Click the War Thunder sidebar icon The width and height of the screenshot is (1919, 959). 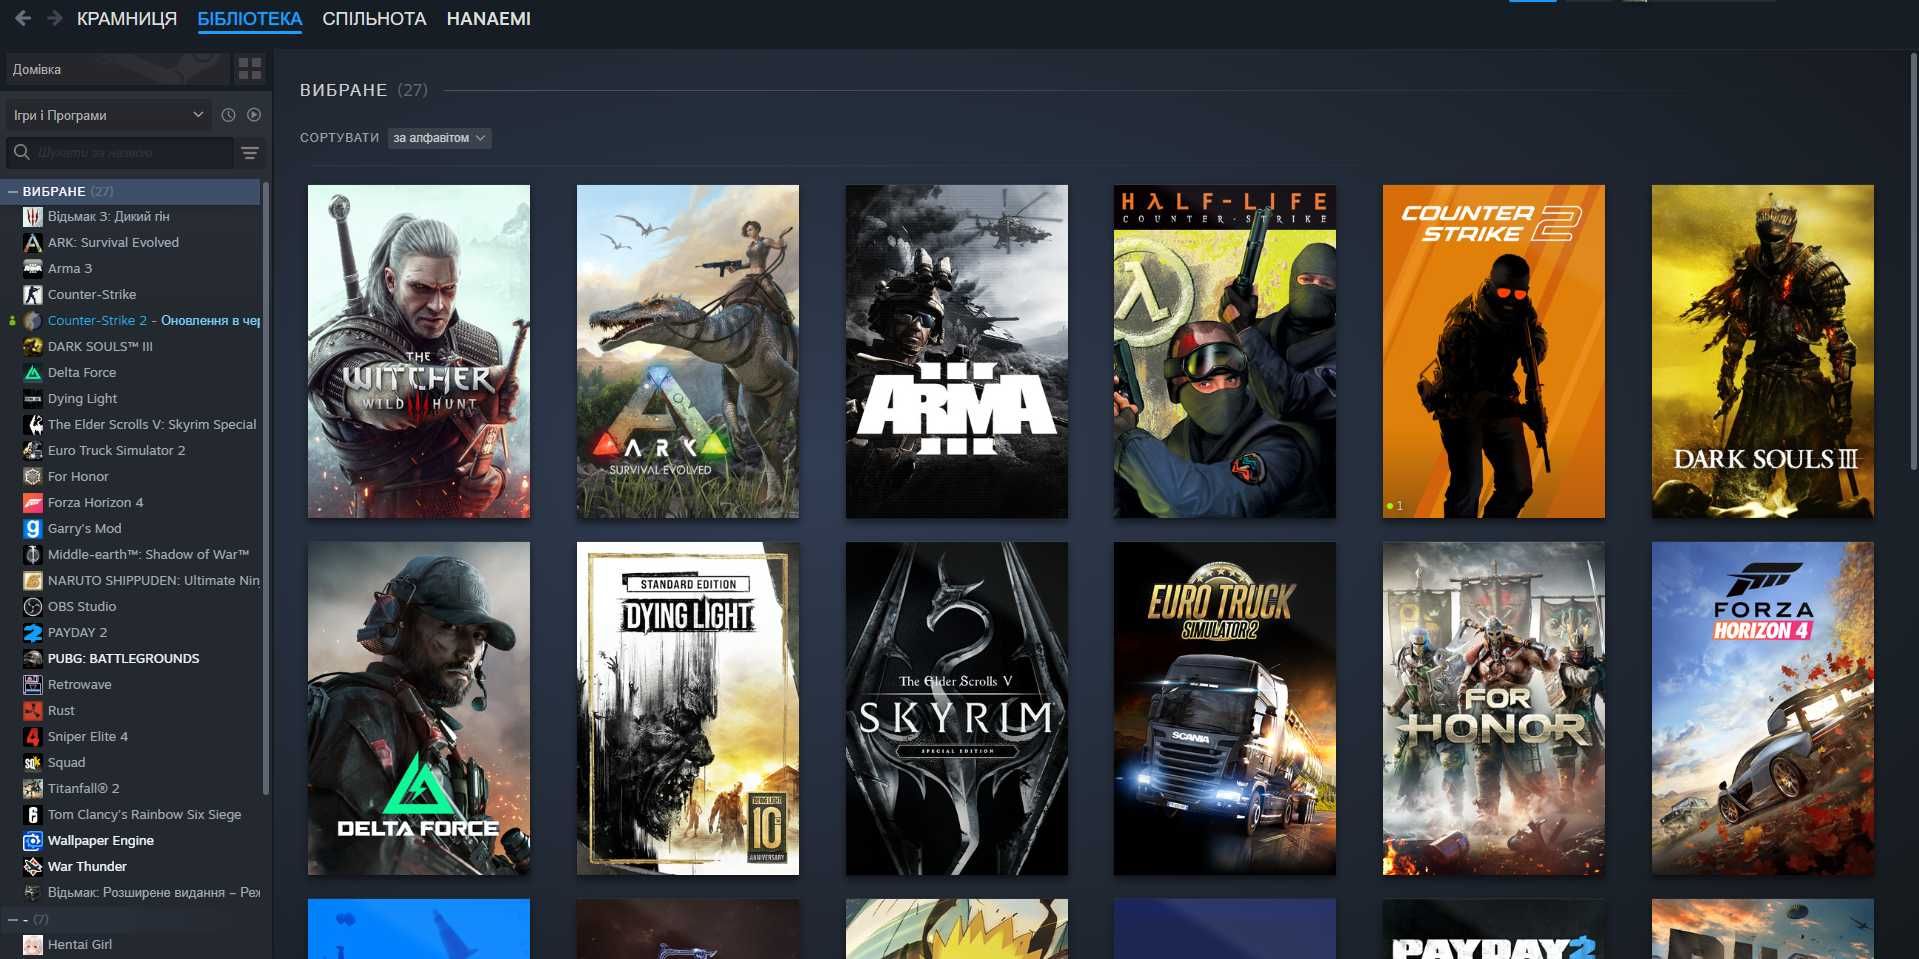(x=33, y=866)
